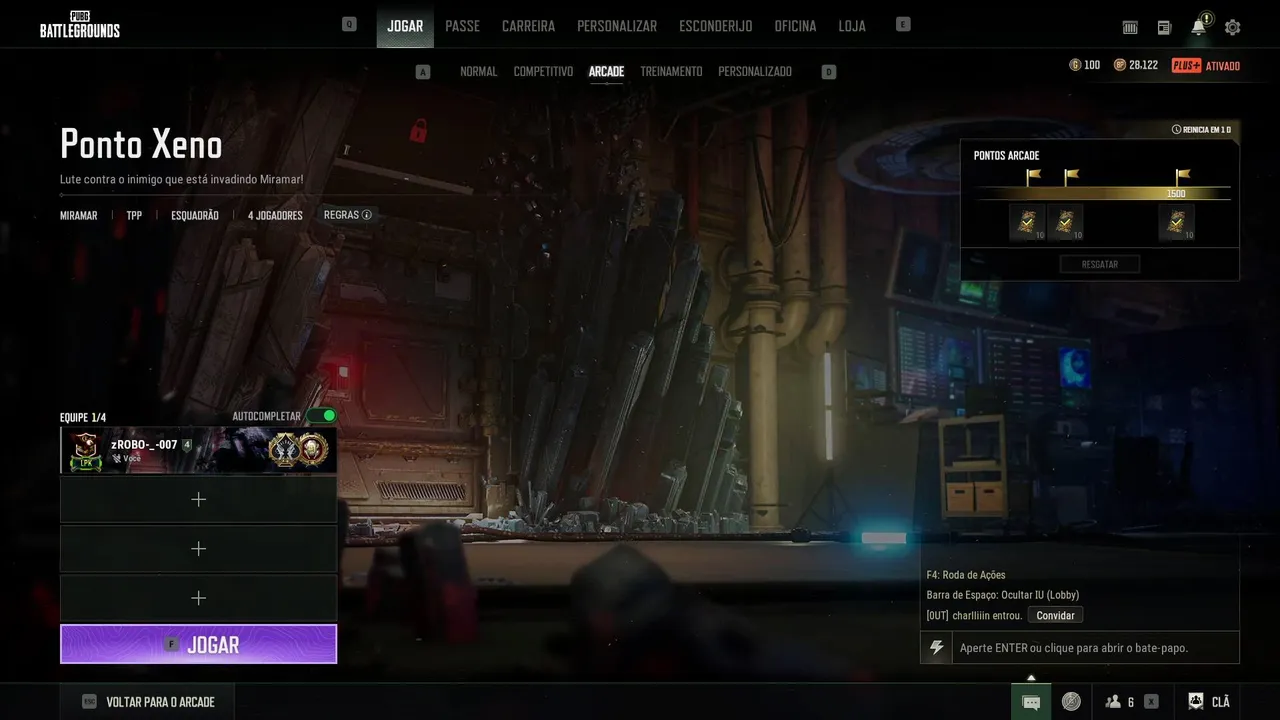Open the CARREIRA tab
1280x720 pixels.
point(528,26)
